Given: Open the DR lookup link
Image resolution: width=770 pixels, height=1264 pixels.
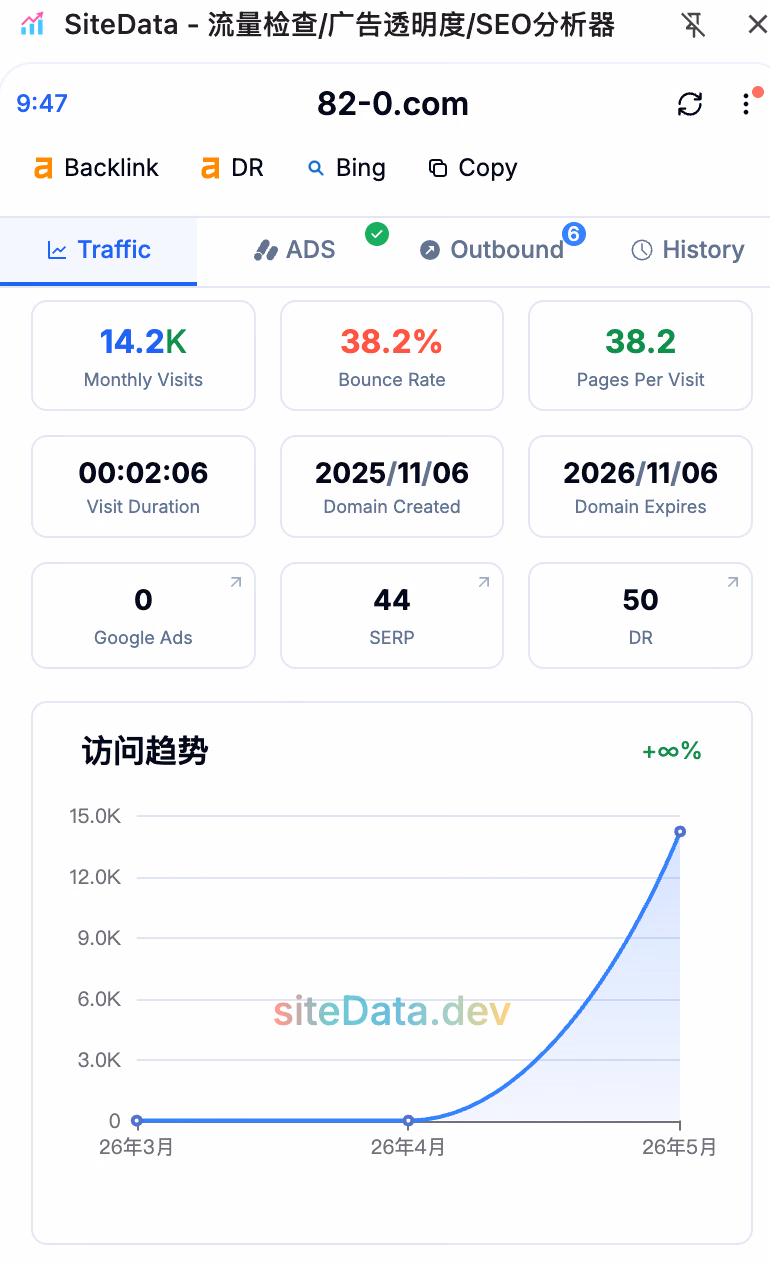Looking at the screenshot, I should pyautogui.click(x=232, y=168).
